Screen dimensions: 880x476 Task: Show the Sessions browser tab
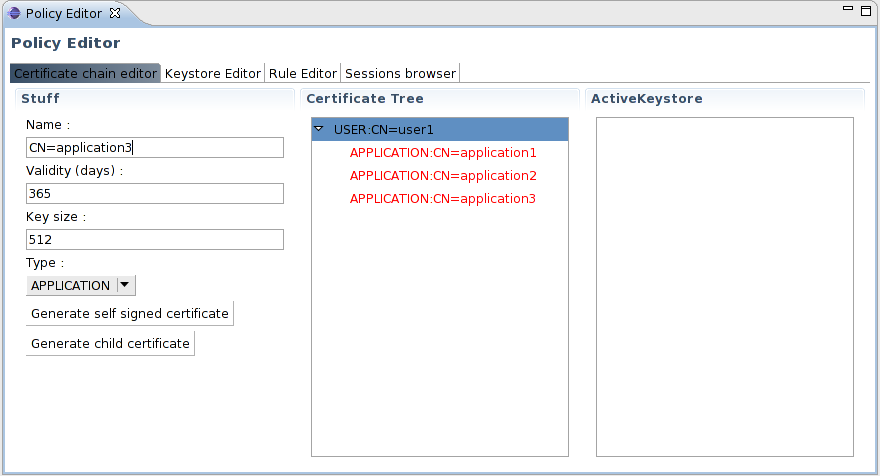click(400, 73)
